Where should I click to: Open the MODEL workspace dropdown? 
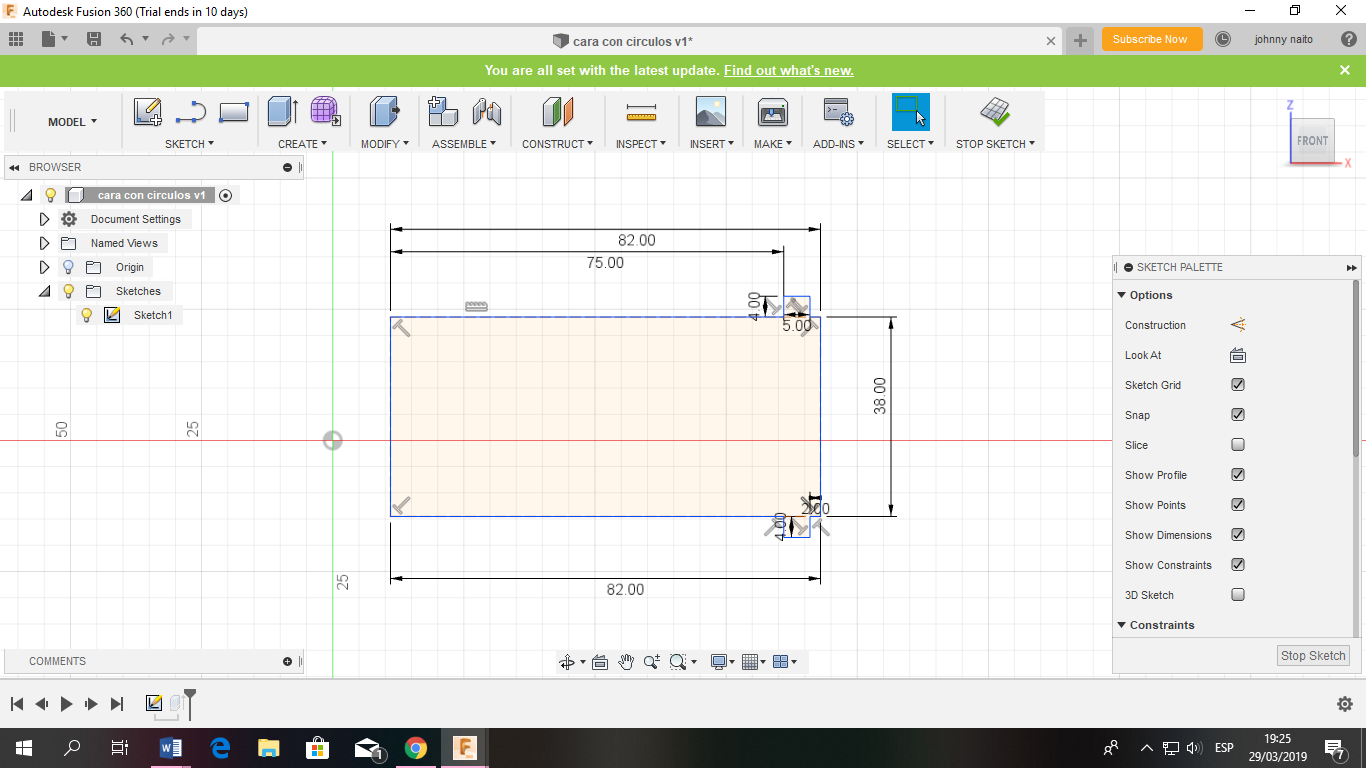(x=73, y=122)
